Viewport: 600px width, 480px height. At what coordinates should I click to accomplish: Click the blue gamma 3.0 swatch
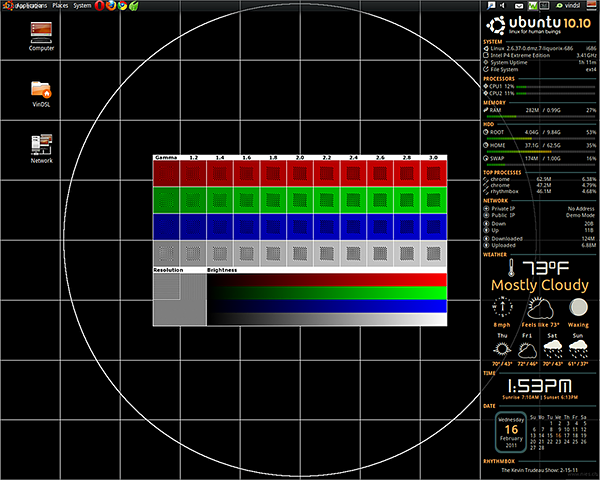click(x=434, y=227)
